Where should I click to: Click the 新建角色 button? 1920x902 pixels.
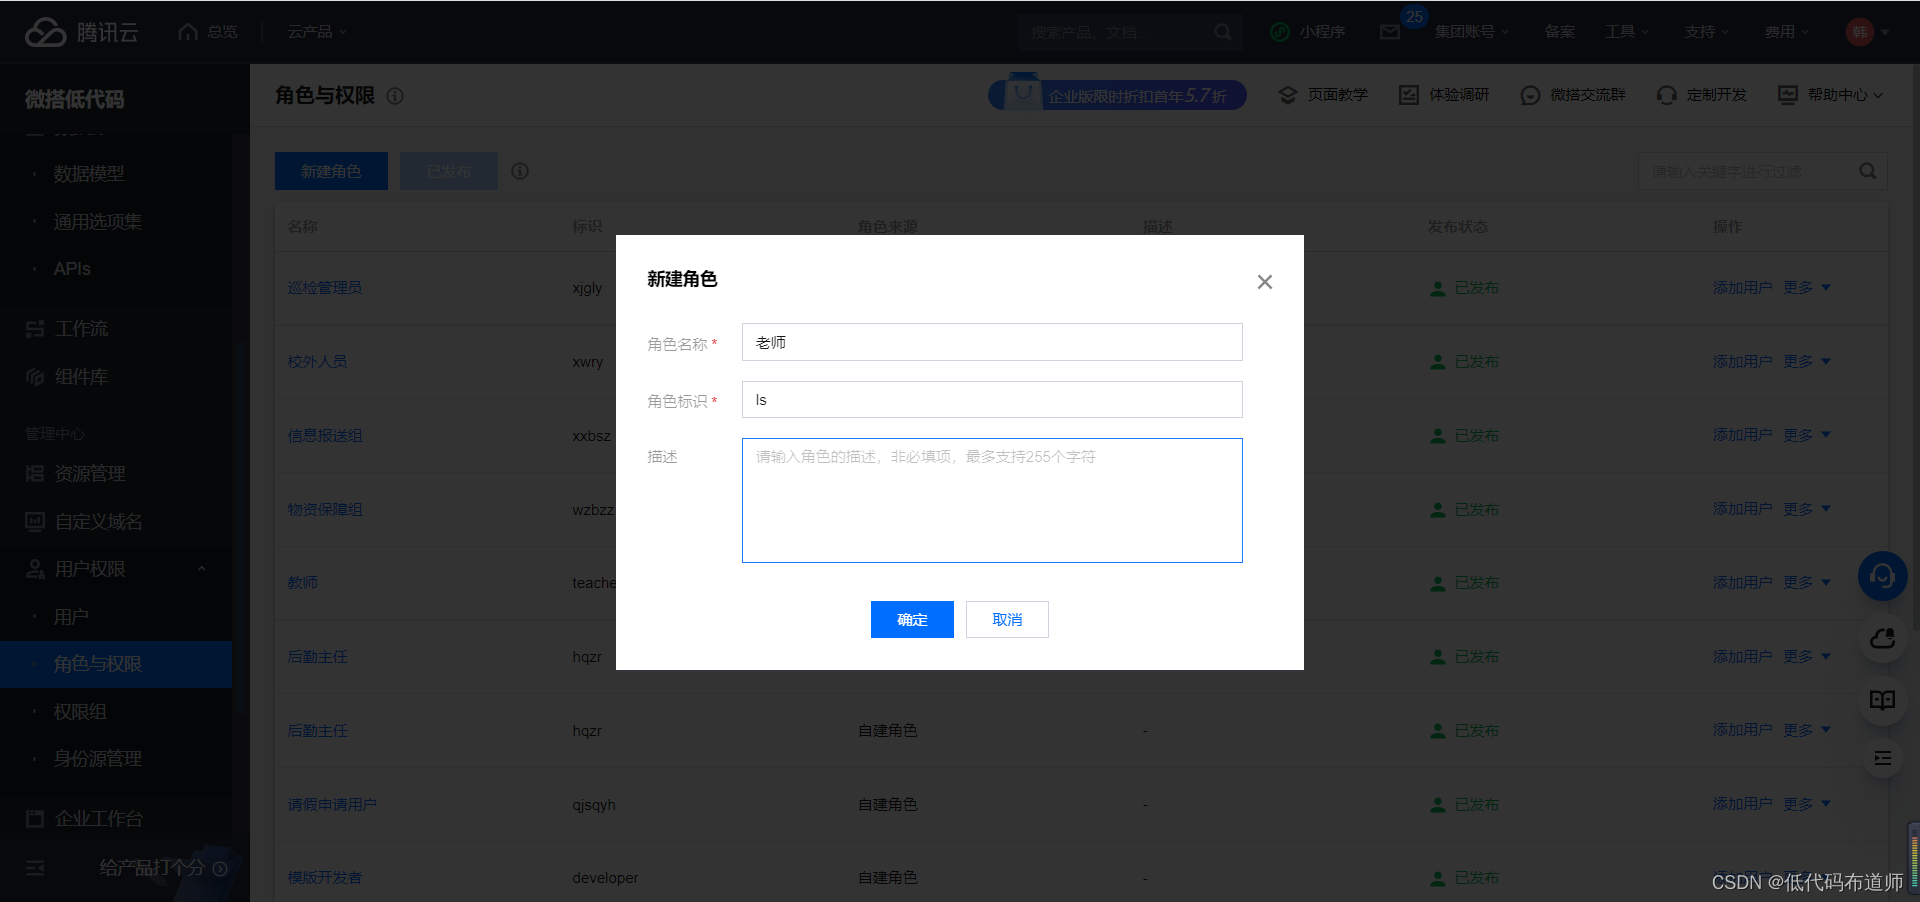(x=331, y=171)
